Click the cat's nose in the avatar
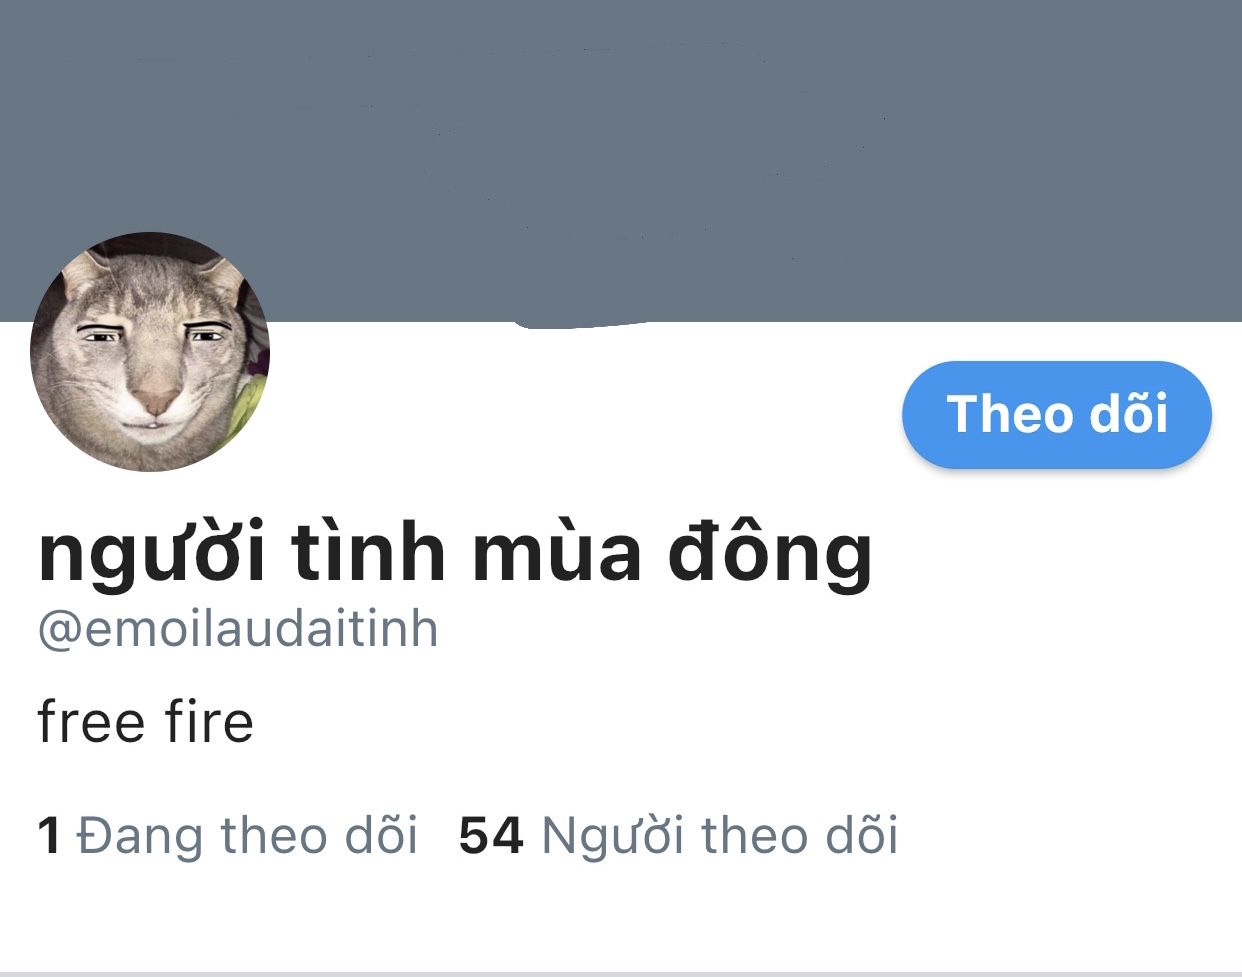The height and width of the screenshot is (977, 1242). 152,399
